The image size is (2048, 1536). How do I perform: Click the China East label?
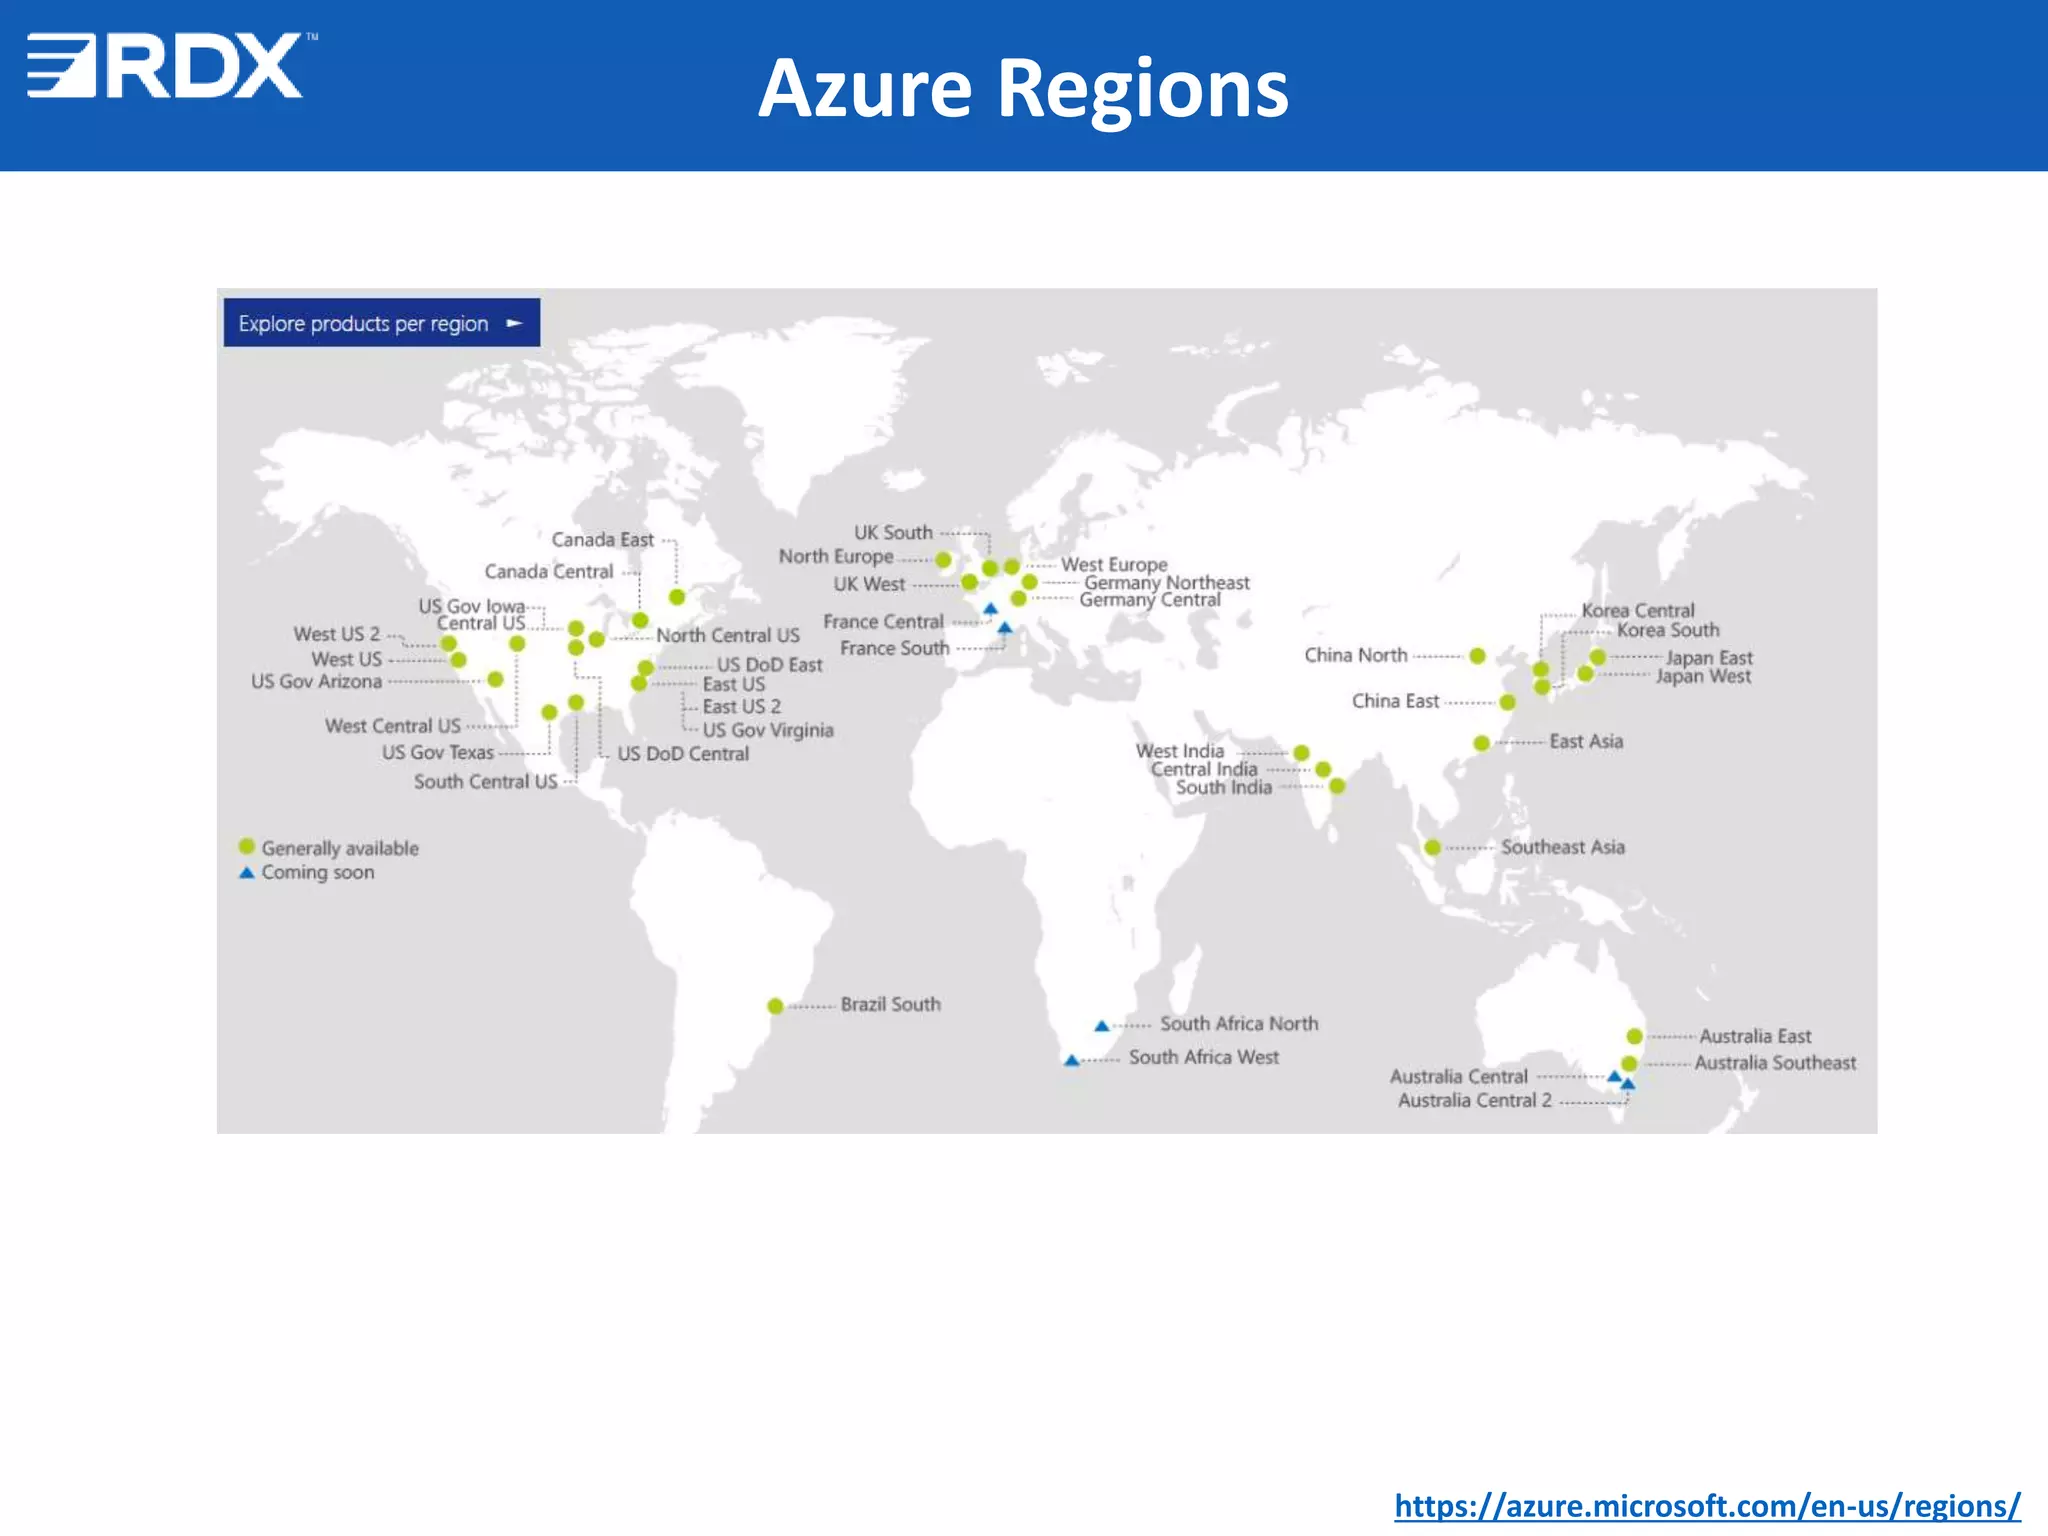coord(1396,701)
